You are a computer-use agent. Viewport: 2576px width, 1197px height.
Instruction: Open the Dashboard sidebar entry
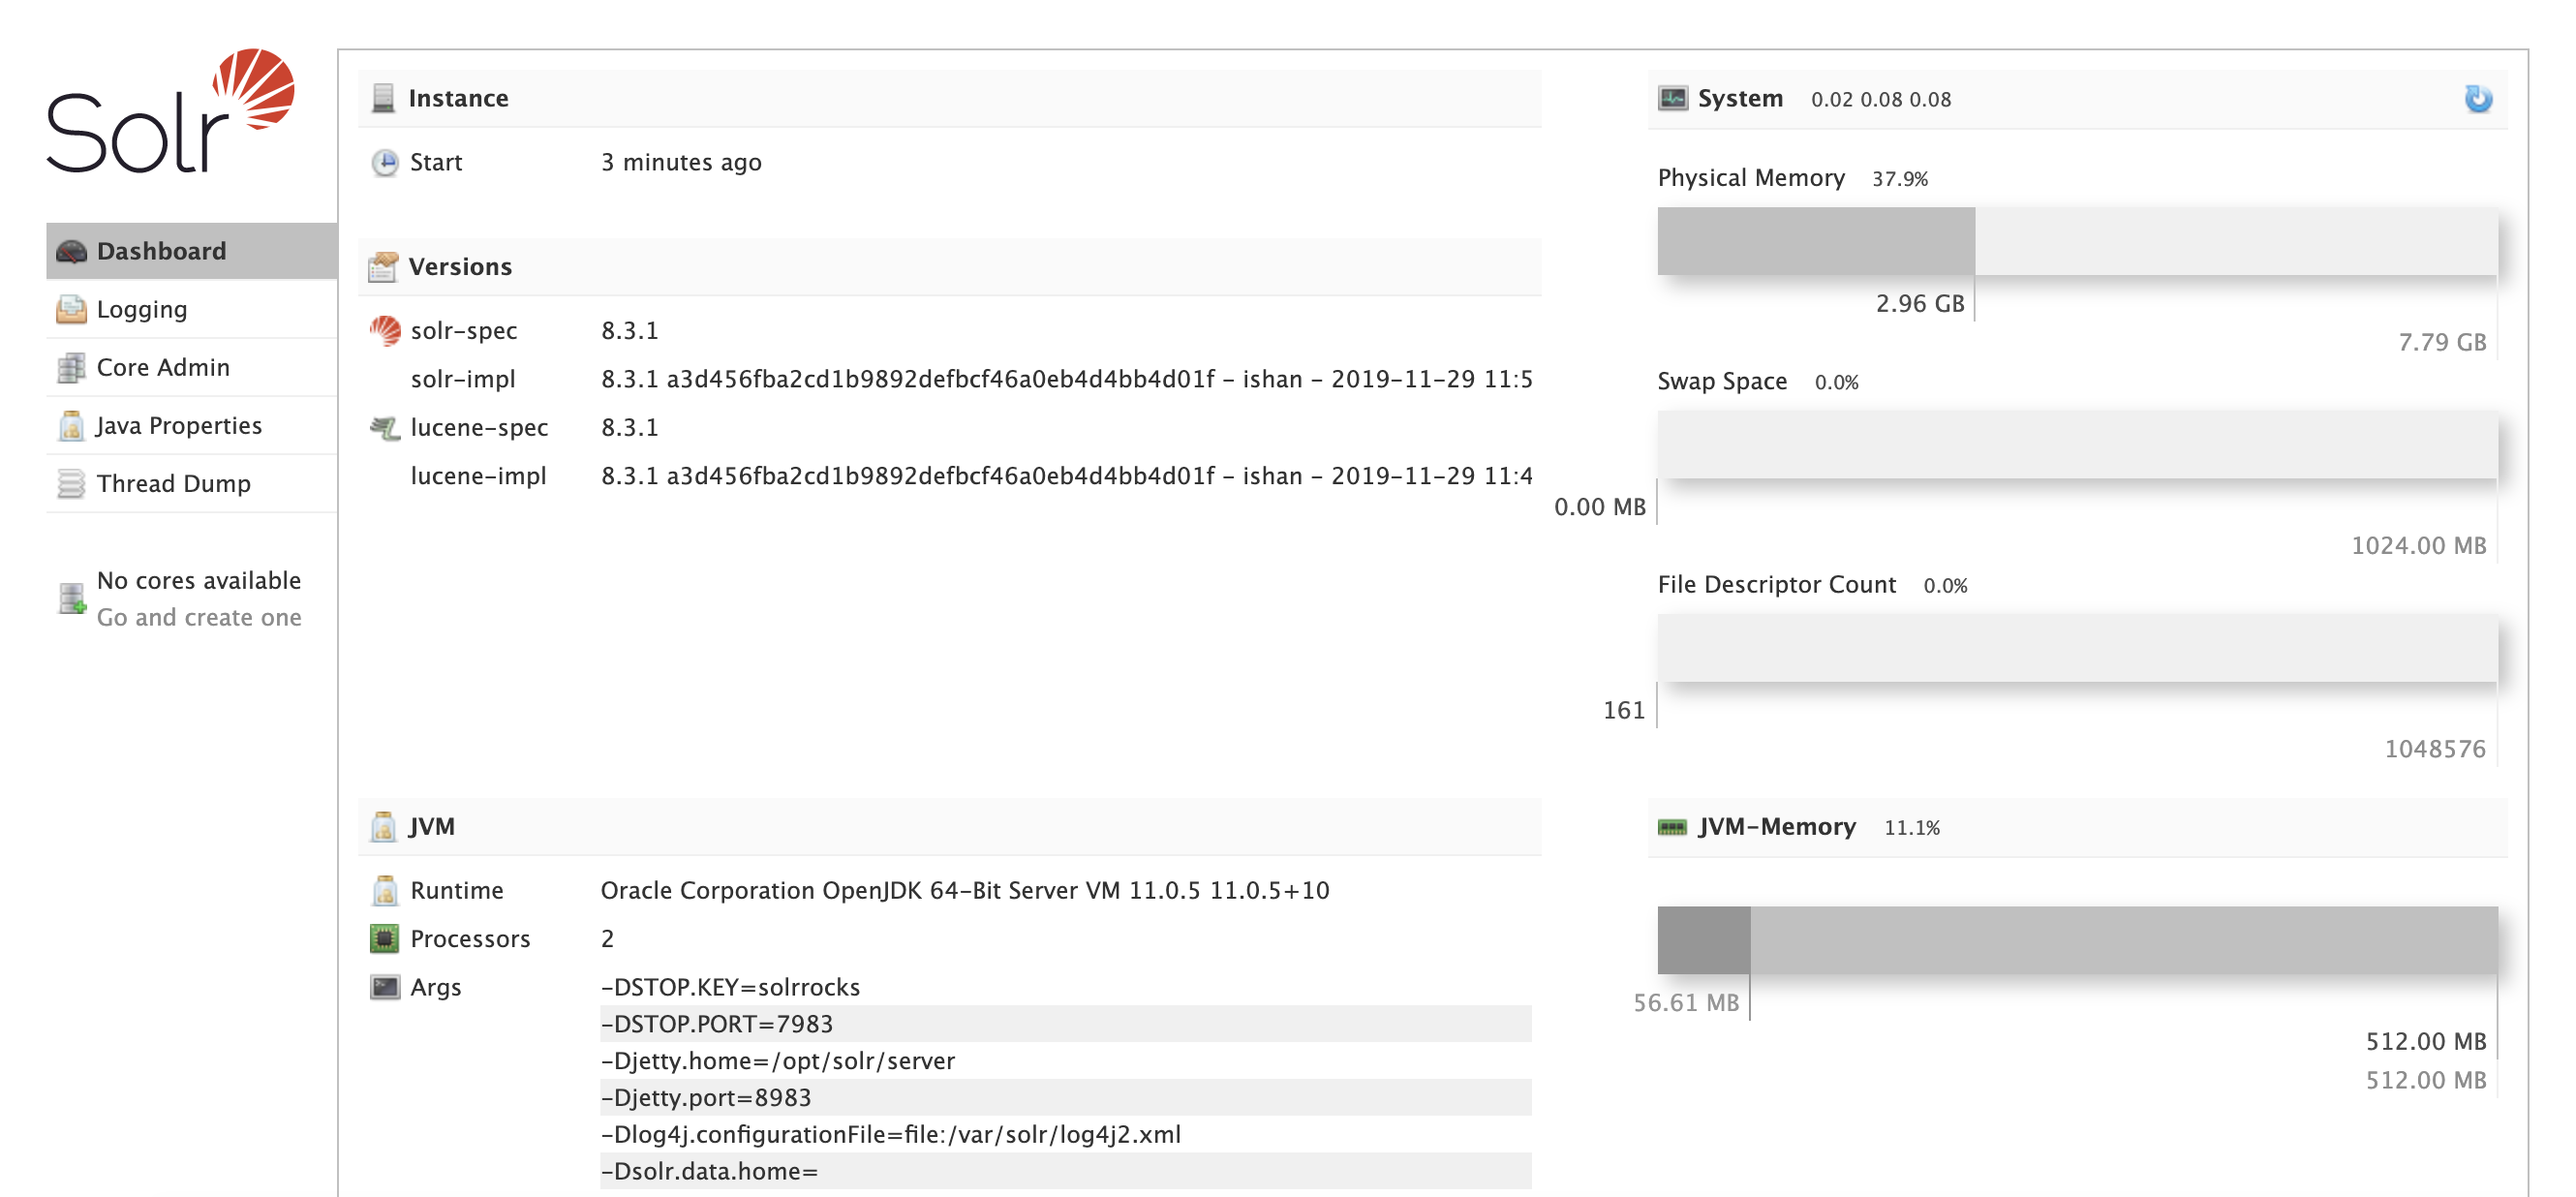tap(160, 250)
